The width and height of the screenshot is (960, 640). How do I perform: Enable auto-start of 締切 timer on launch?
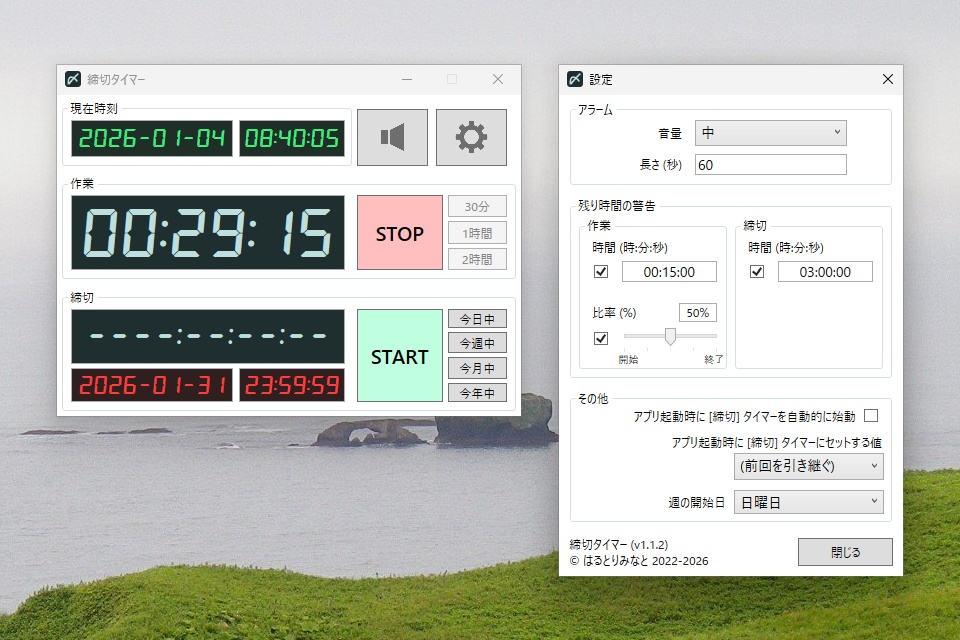(x=872, y=415)
